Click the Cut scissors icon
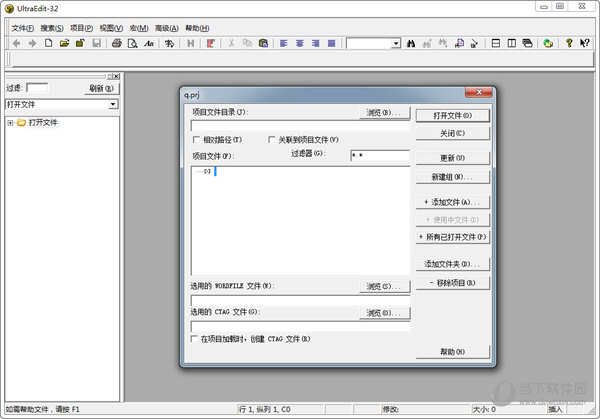The width and height of the screenshot is (600, 419). 231,43
